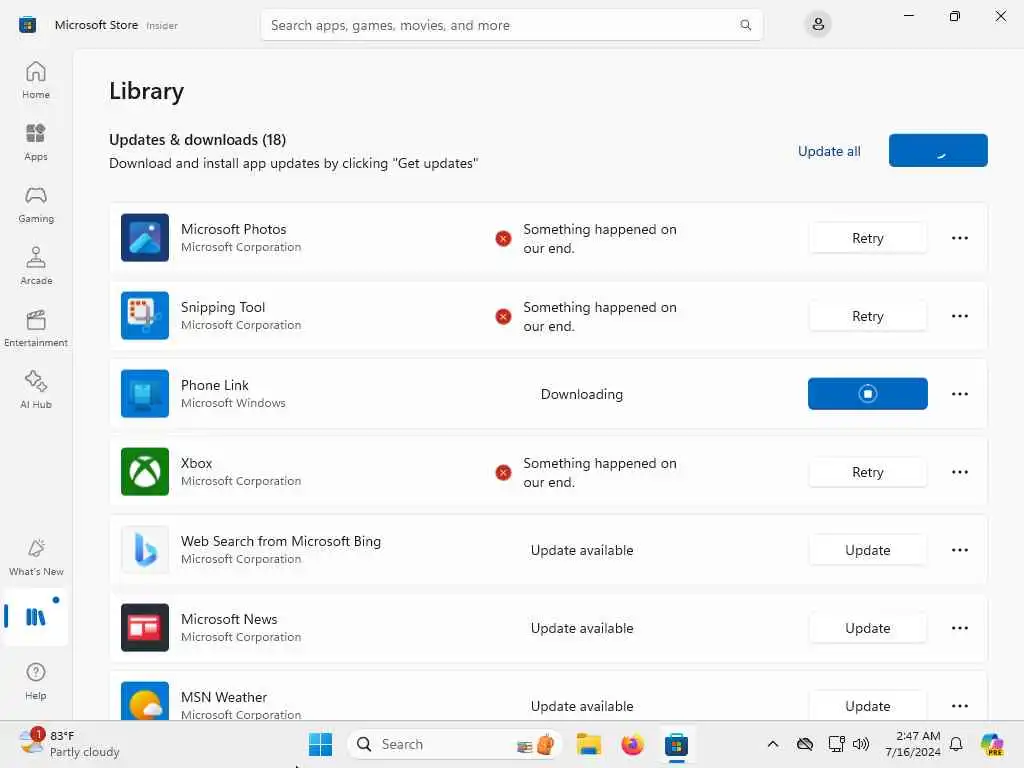Open more options for Xbox
The image size is (1024, 768).
pos(959,472)
